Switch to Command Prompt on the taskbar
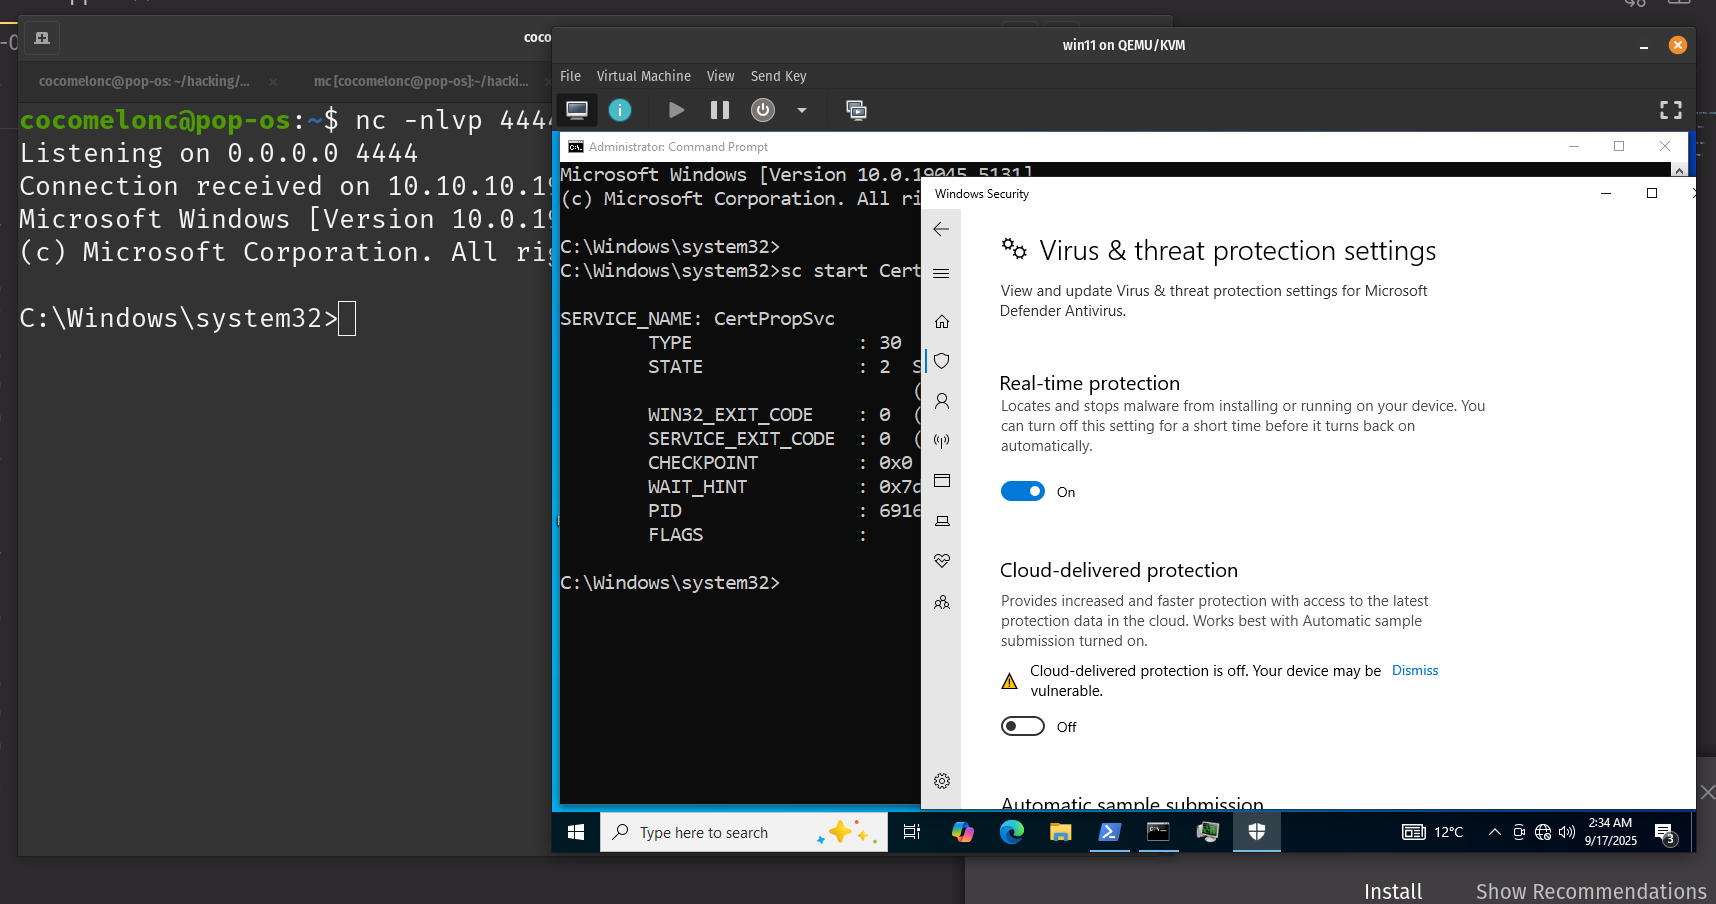This screenshot has width=1716, height=904. (x=1158, y=832)
